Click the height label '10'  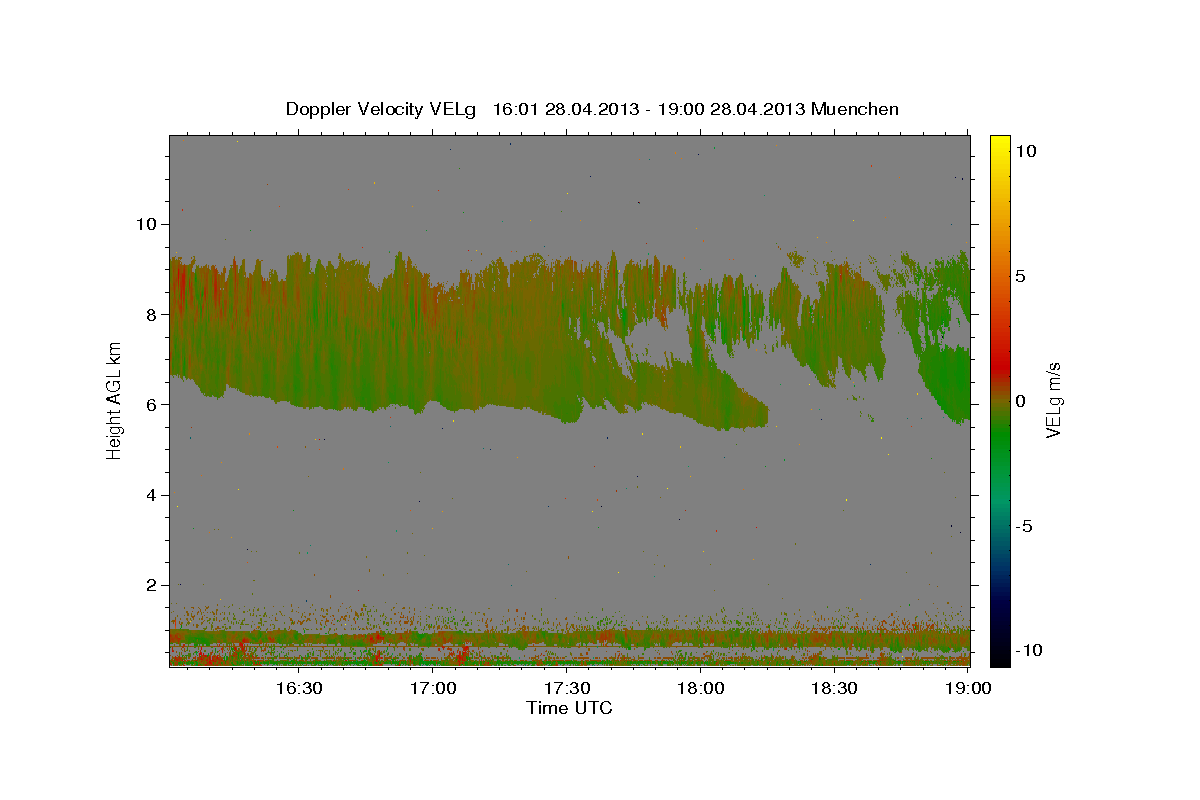tap(146, 224)
